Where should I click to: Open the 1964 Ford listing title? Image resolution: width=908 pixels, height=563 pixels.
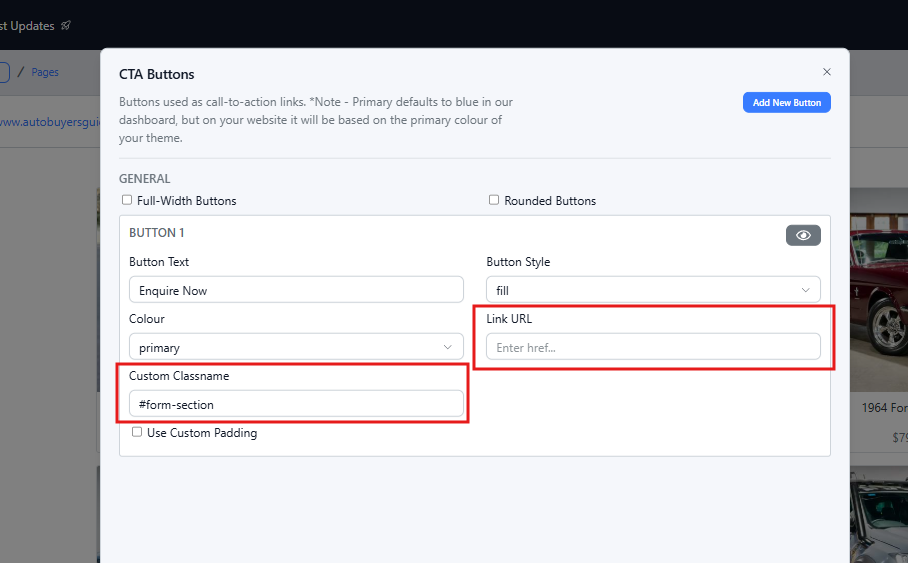tap(884, 408)
